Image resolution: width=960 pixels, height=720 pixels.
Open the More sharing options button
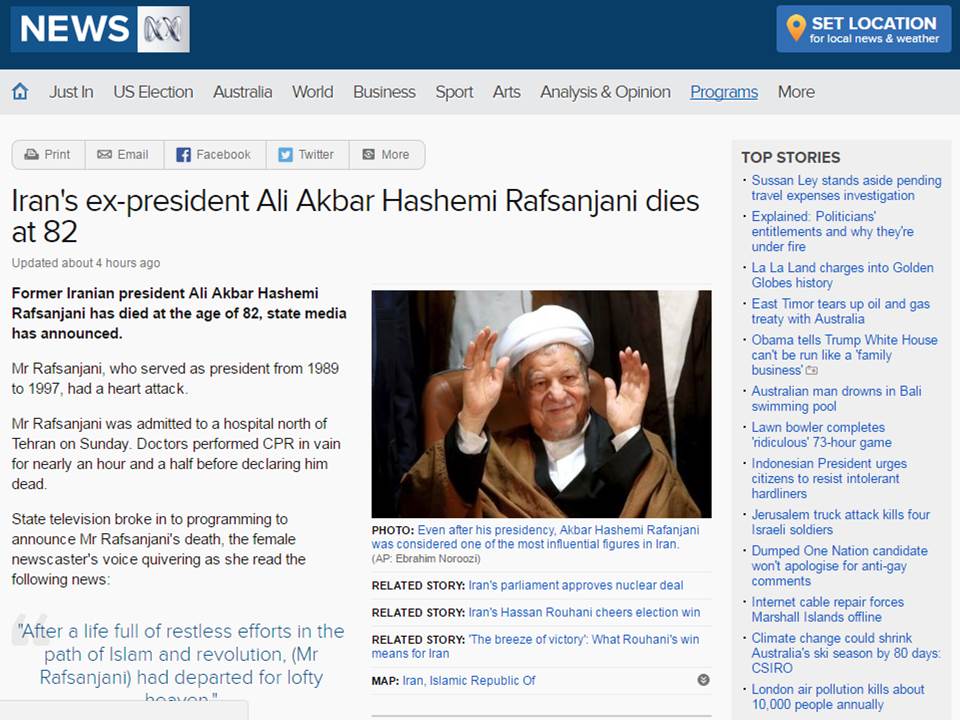tap(386, 155)
